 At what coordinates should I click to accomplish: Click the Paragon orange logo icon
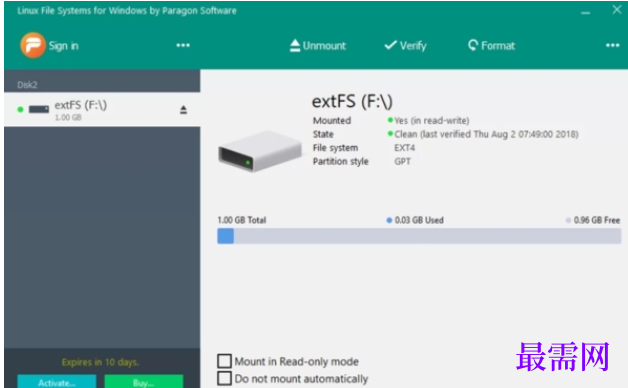click(32, 45)
